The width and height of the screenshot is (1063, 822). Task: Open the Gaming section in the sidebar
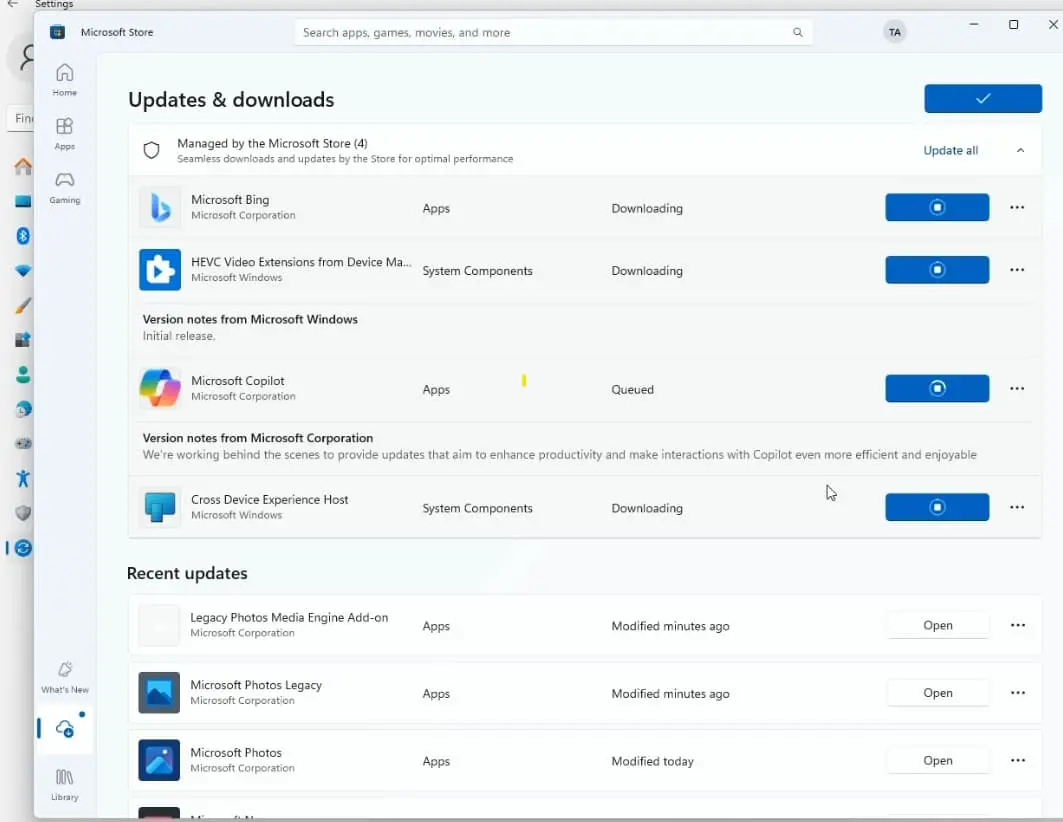[x=64, y=188]
